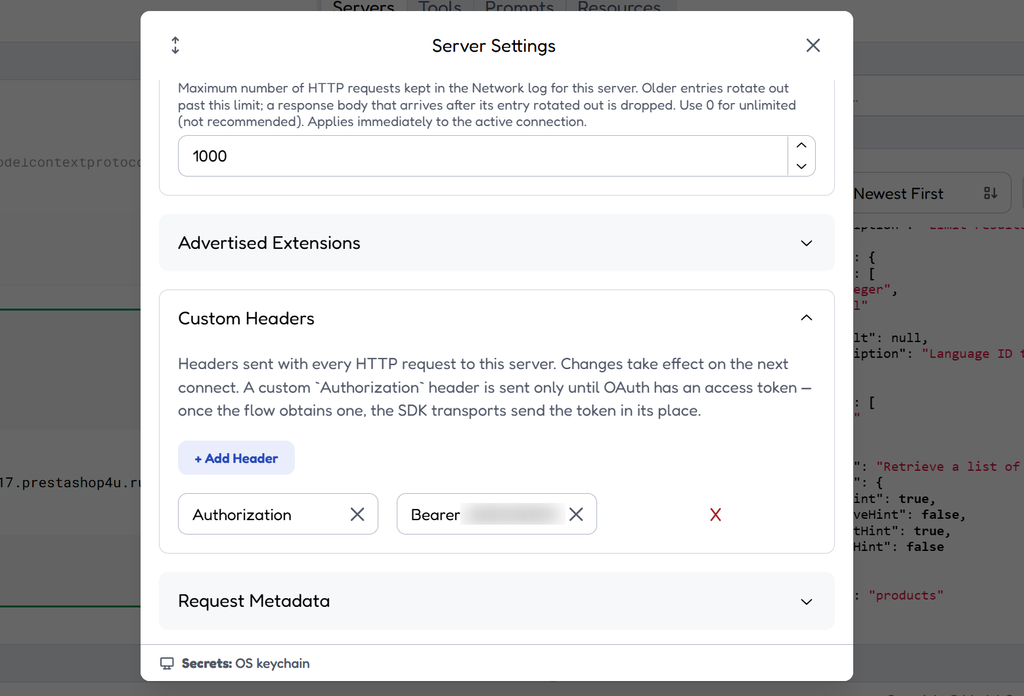The width and height of the screenshot is (1024, 696).
Task: Collapse the Custom Headers section
Action: coord(497,318)
